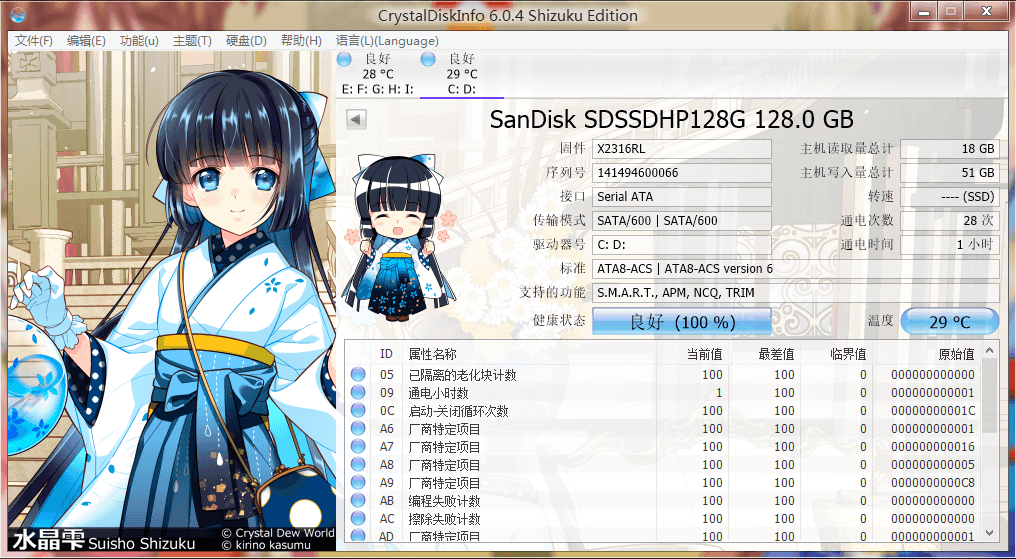
Task: Open the 主题(T) menu
Action: click(x=192, y=41)
